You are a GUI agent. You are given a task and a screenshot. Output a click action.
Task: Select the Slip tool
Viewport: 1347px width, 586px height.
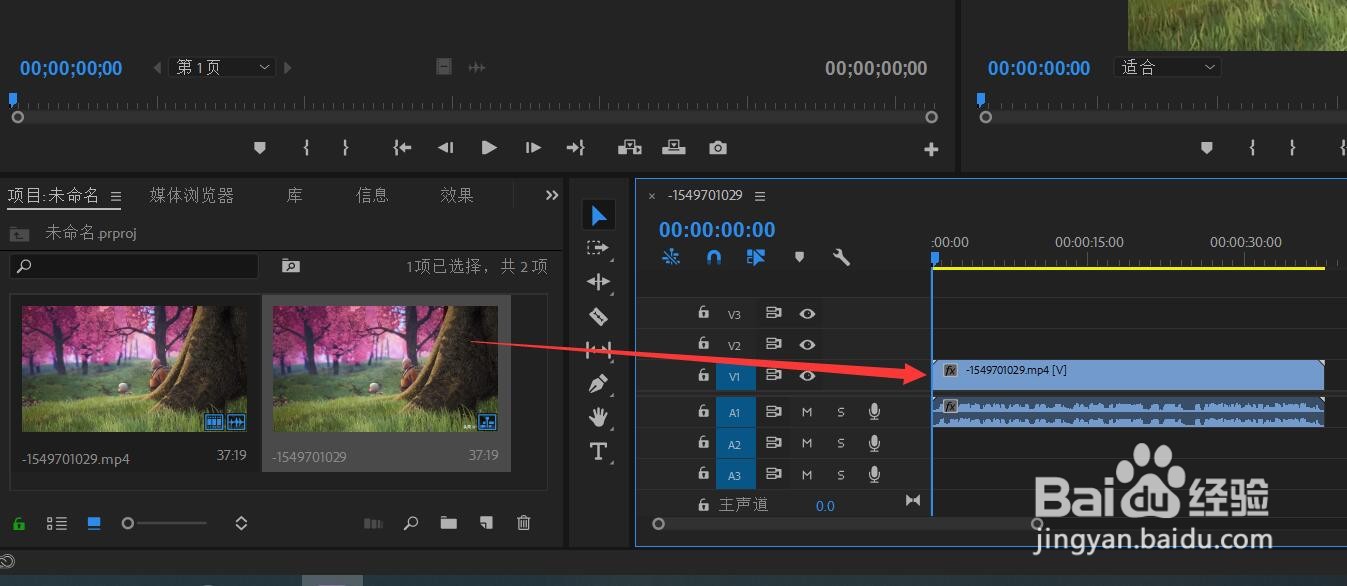coord(598,350)
